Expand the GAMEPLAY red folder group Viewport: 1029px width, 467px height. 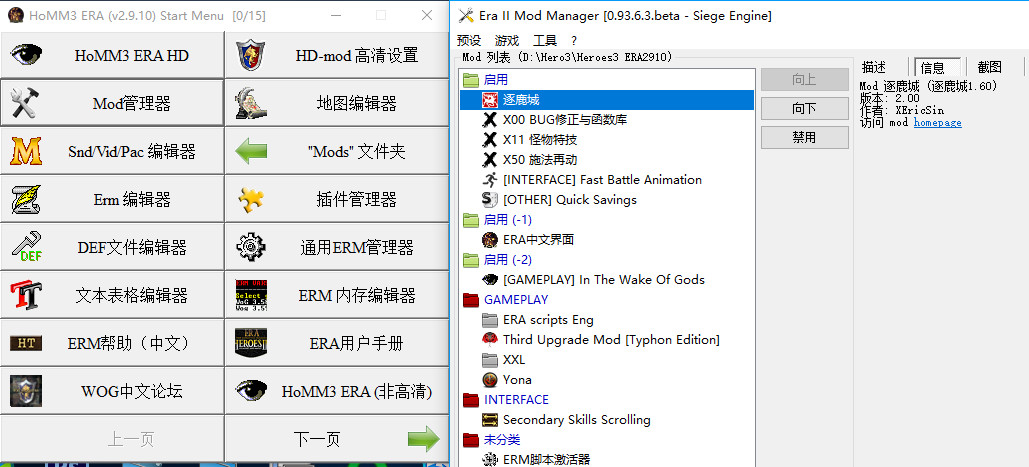[471, 300]
